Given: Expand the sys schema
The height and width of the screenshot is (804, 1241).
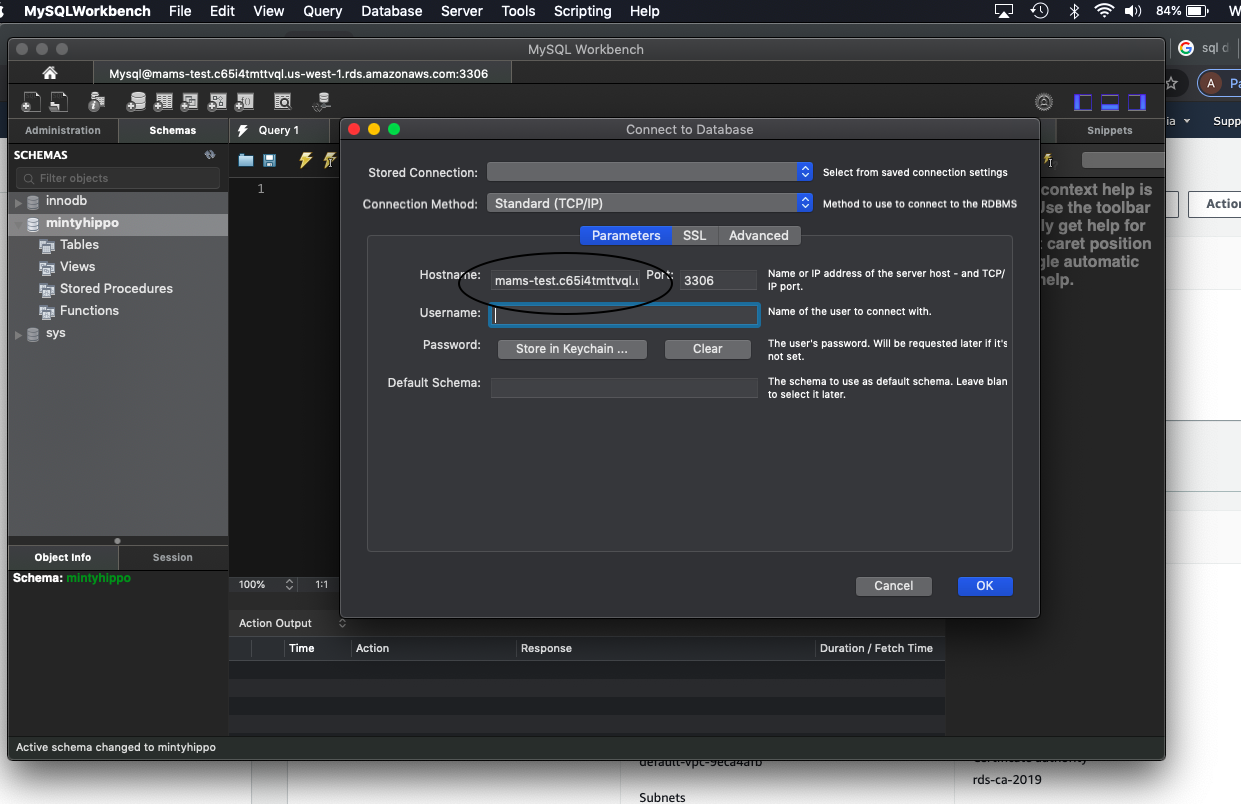Looking at the screenshot, I should click(x=18, y=334).
